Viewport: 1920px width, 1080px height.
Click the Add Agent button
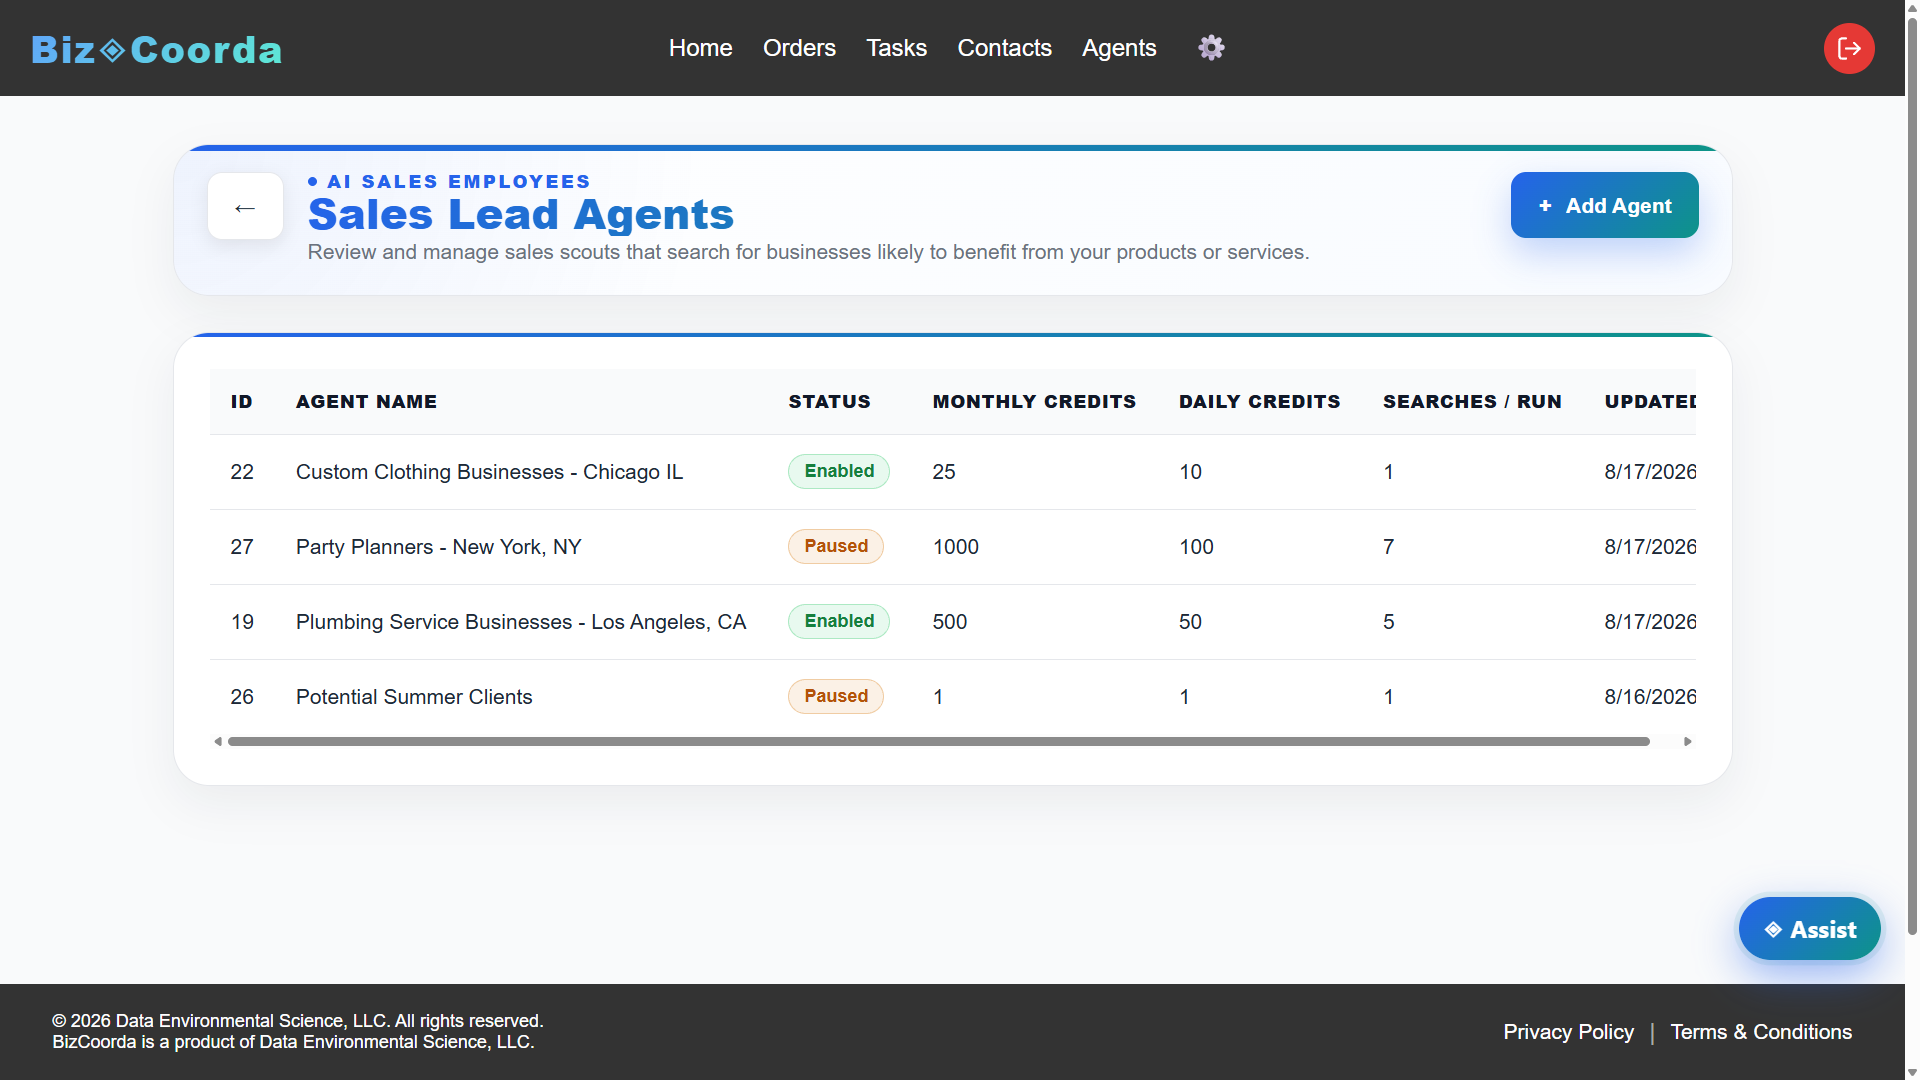1604,205
